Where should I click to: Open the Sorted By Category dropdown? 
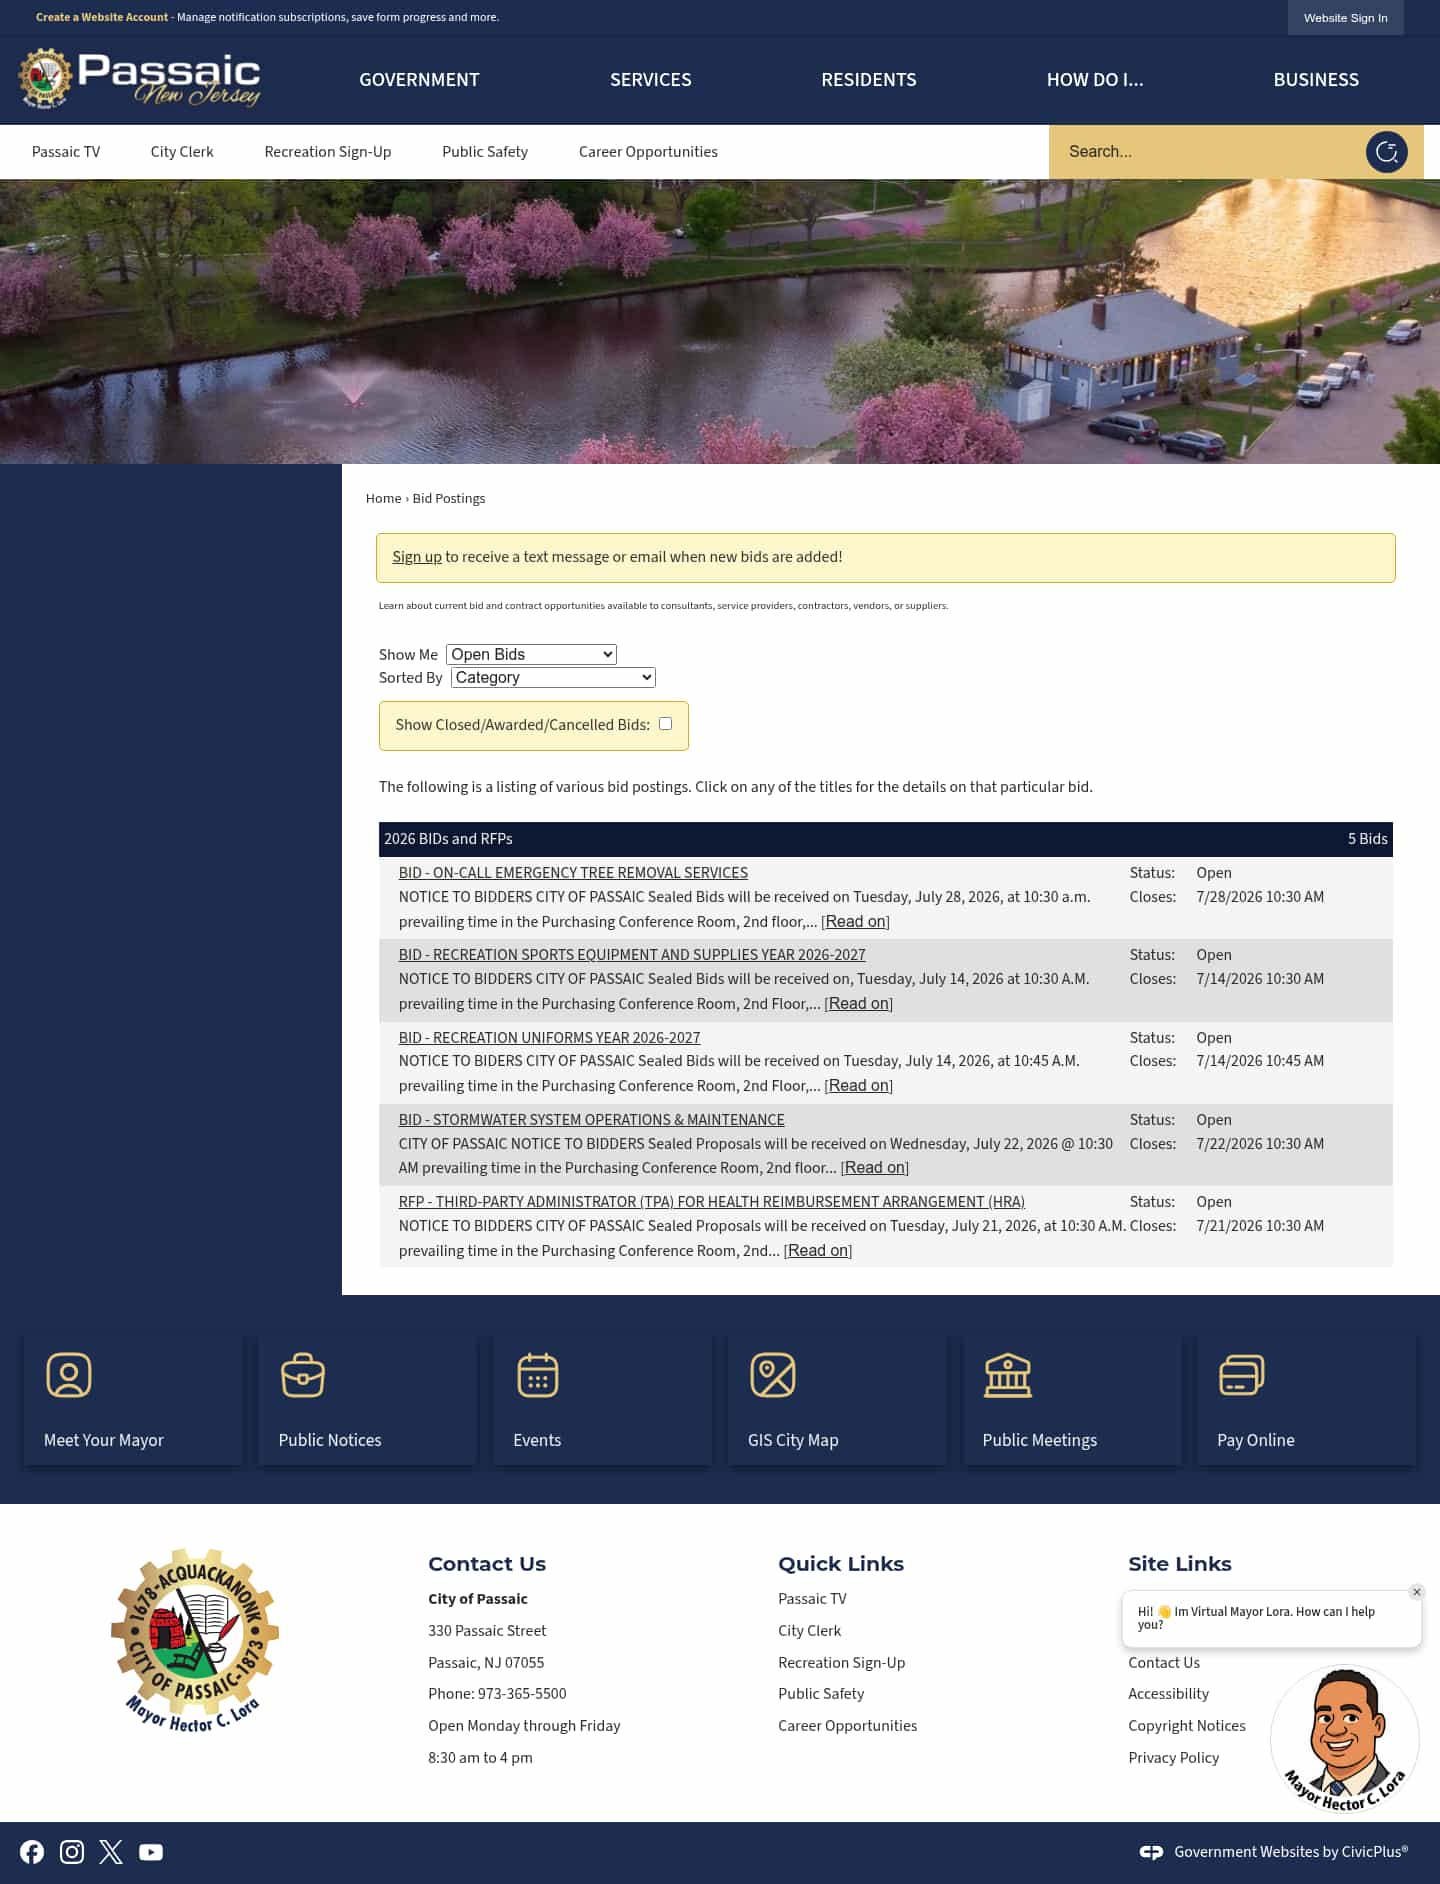553,677
